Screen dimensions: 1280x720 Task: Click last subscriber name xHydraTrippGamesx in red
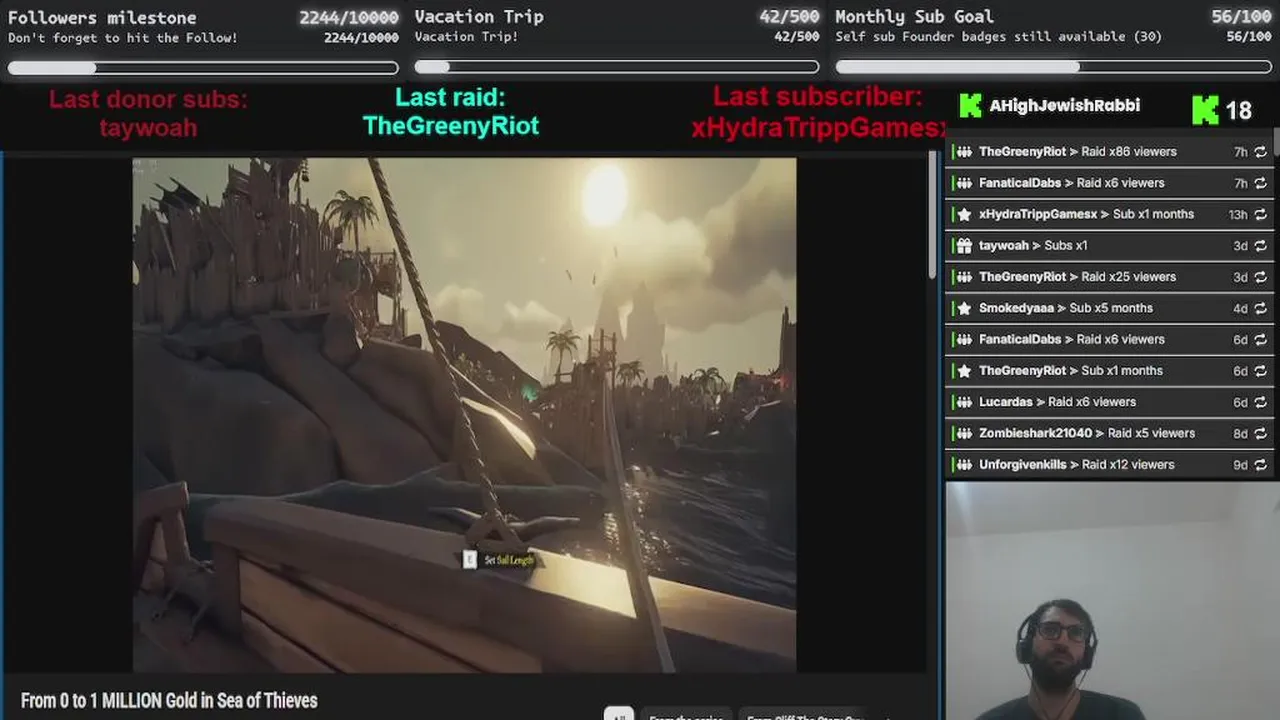tap(818, 127)
